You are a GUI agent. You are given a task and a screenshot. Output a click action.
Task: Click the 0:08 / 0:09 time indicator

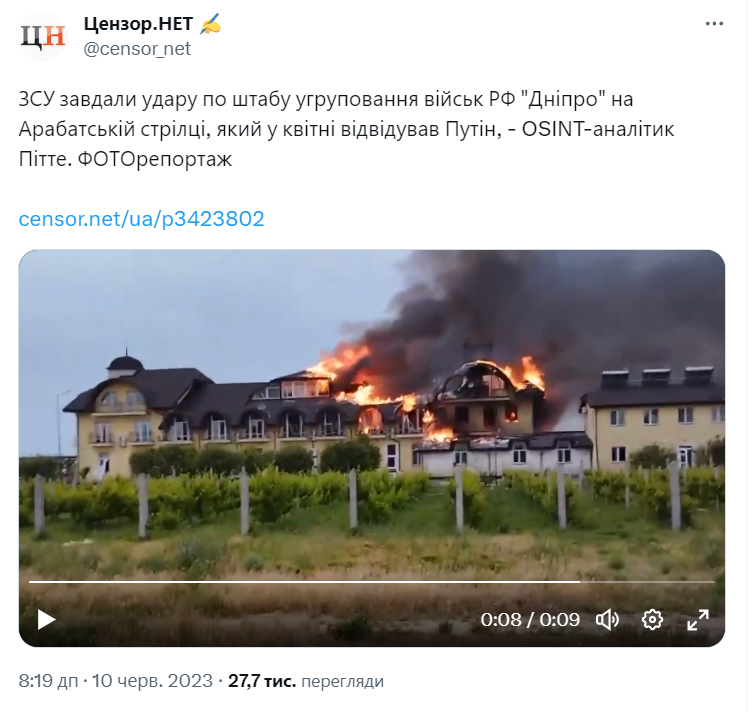tap(530, 620)
